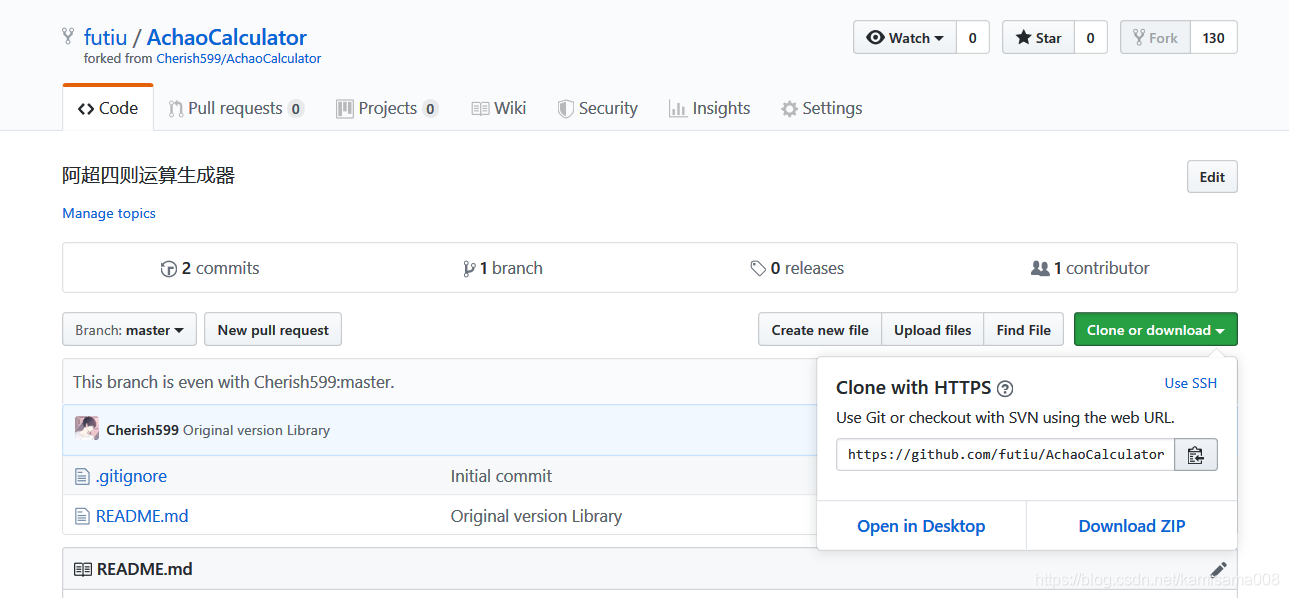Click Find File button
Image resolution: width=1289 pixels, height=598 pixels.
coord(1024,330)
